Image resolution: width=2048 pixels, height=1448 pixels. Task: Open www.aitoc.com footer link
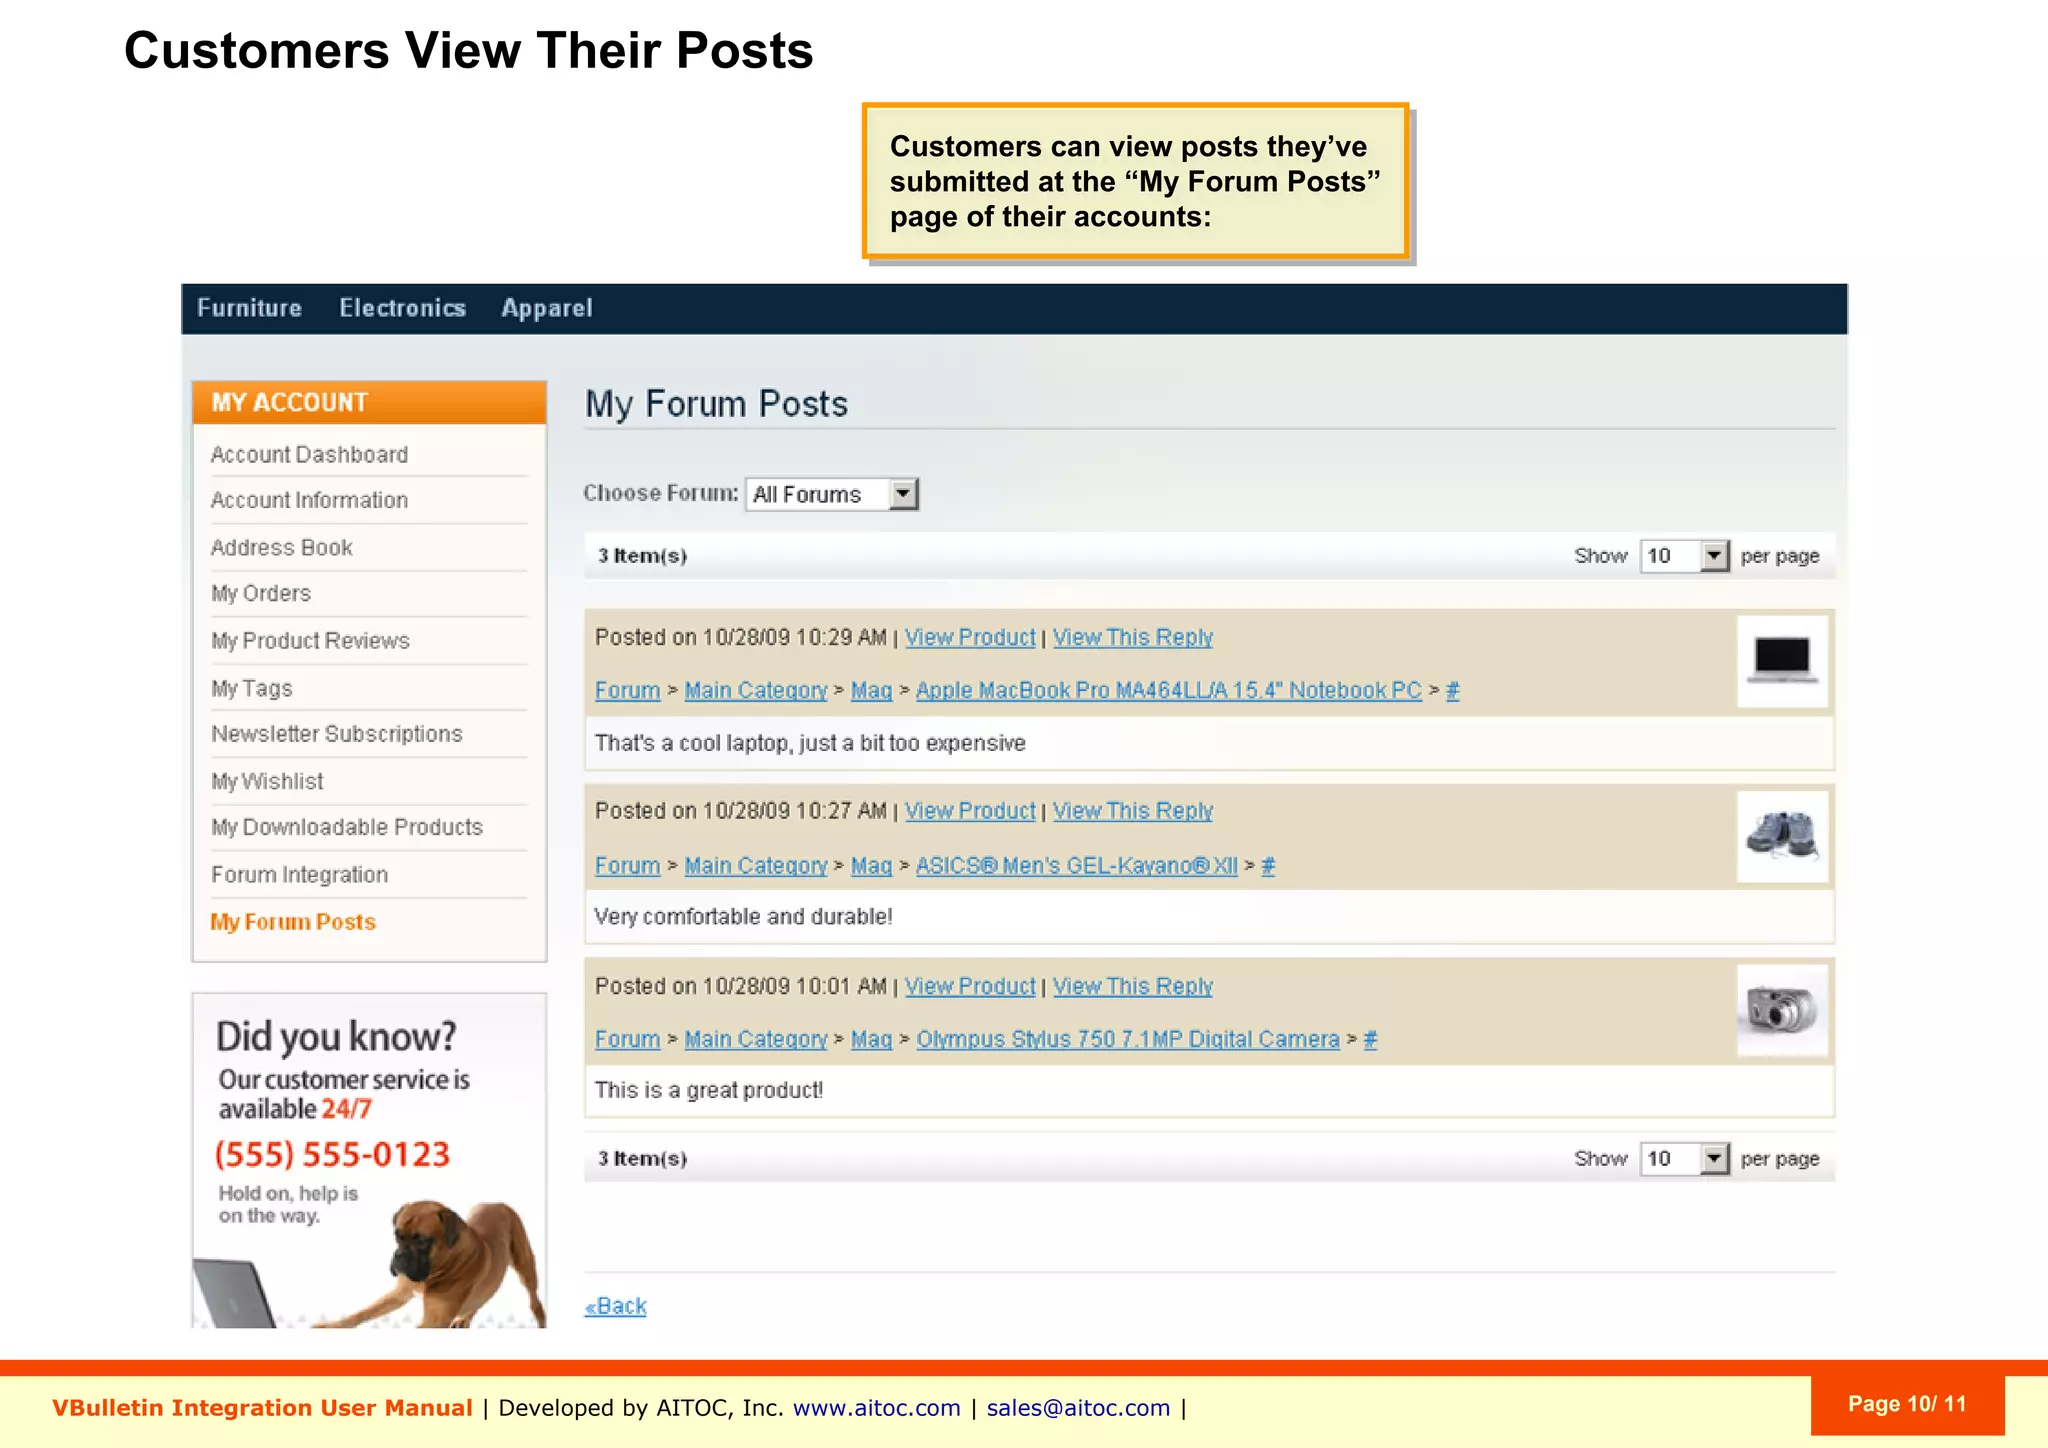click(876, 1408)
